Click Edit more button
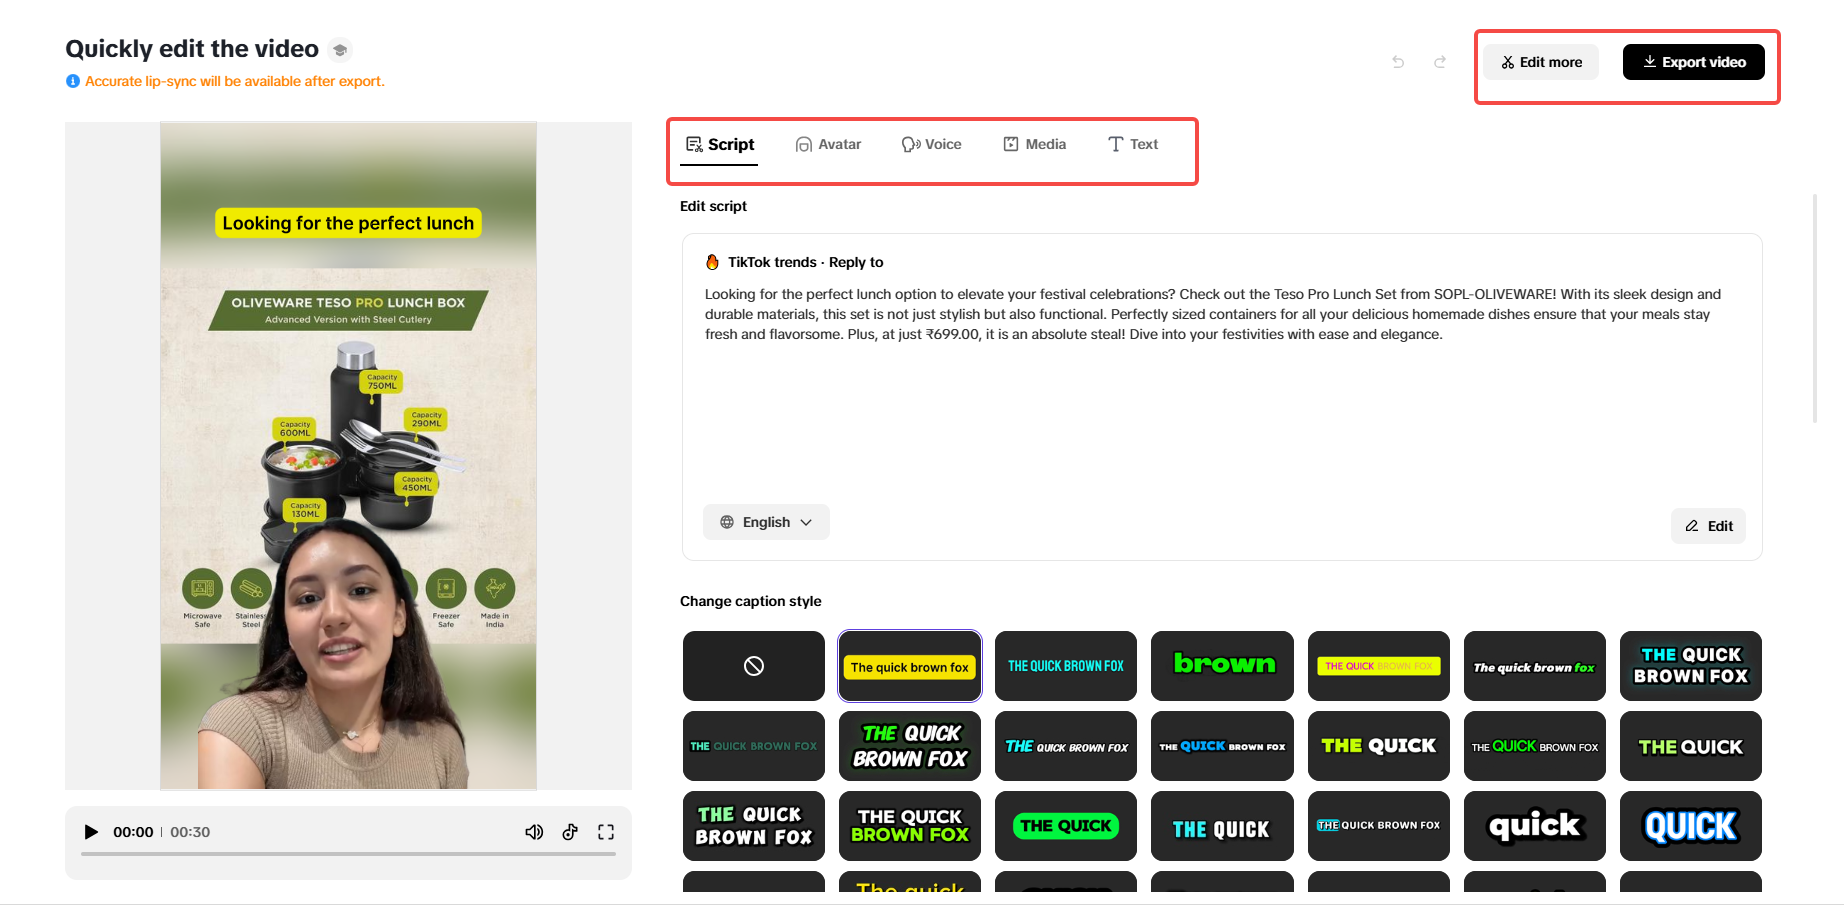 tap(1541, 62)
